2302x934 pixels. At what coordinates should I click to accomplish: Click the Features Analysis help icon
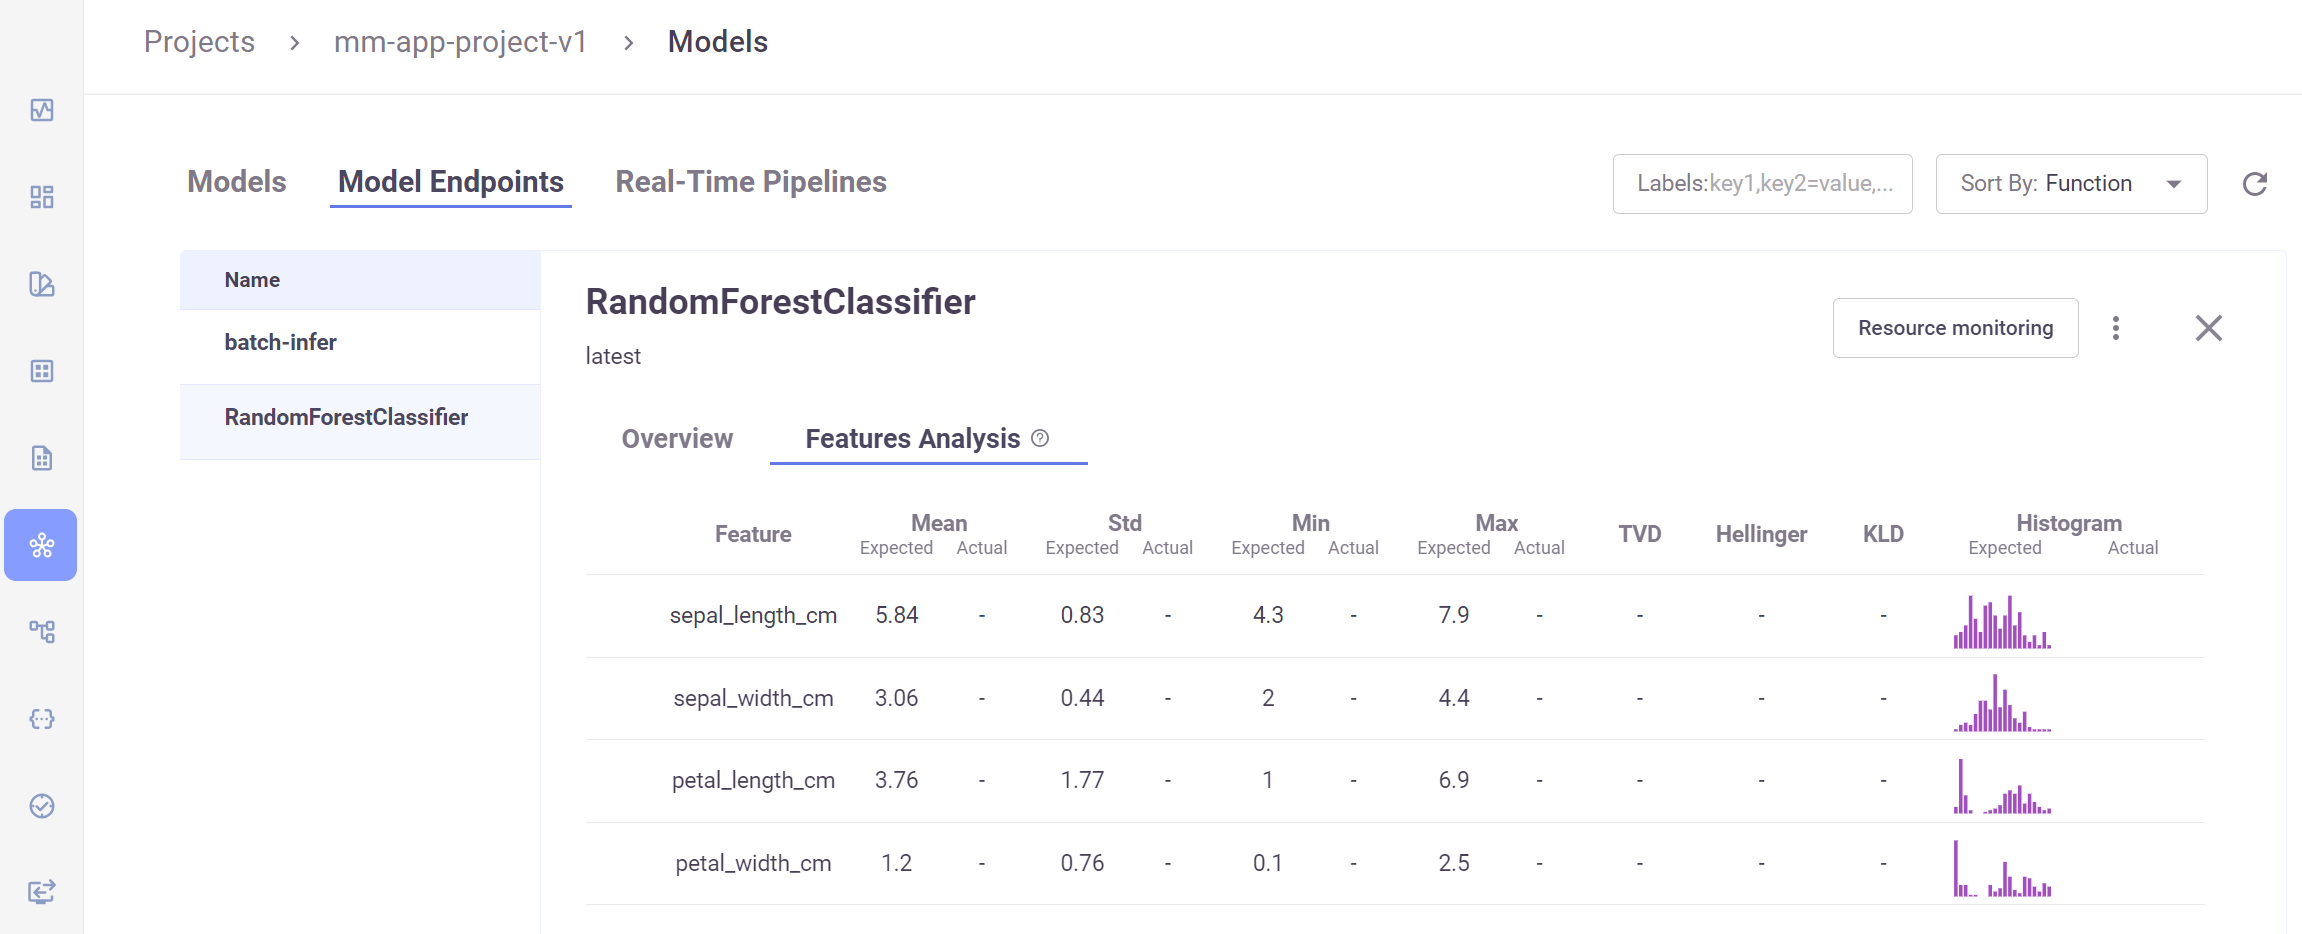click(x=1040, y=438)
